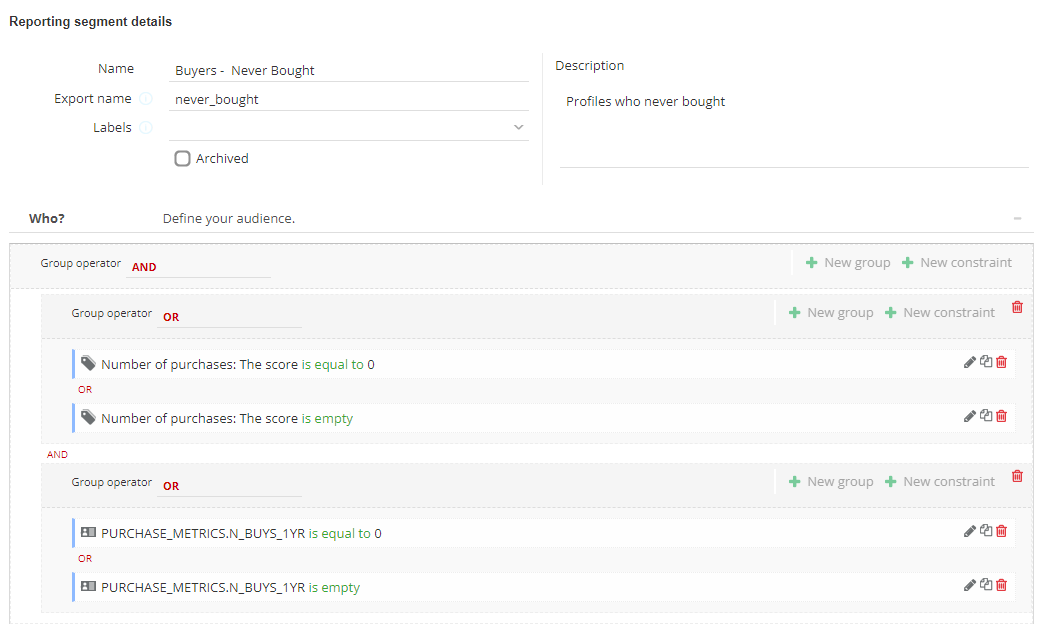Viewport: 1041px width, 624px height.
Task: Delete the second OR group
Action: click(x=1017, y=476)
